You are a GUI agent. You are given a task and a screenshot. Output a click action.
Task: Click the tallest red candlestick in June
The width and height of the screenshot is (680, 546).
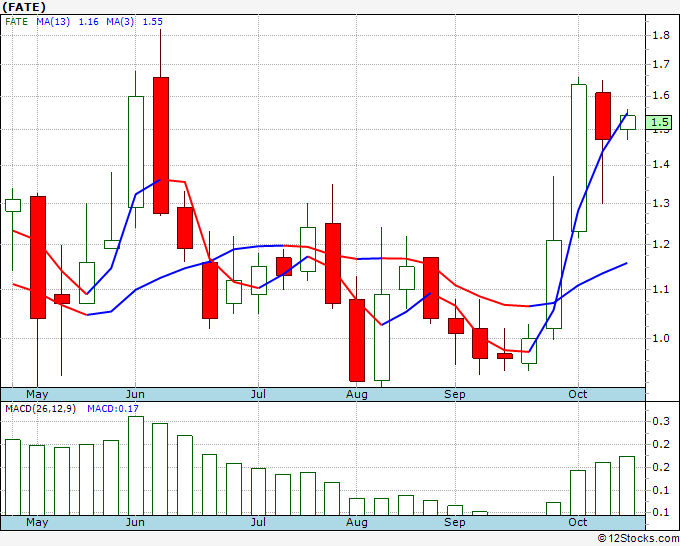[x=161, y=145]
